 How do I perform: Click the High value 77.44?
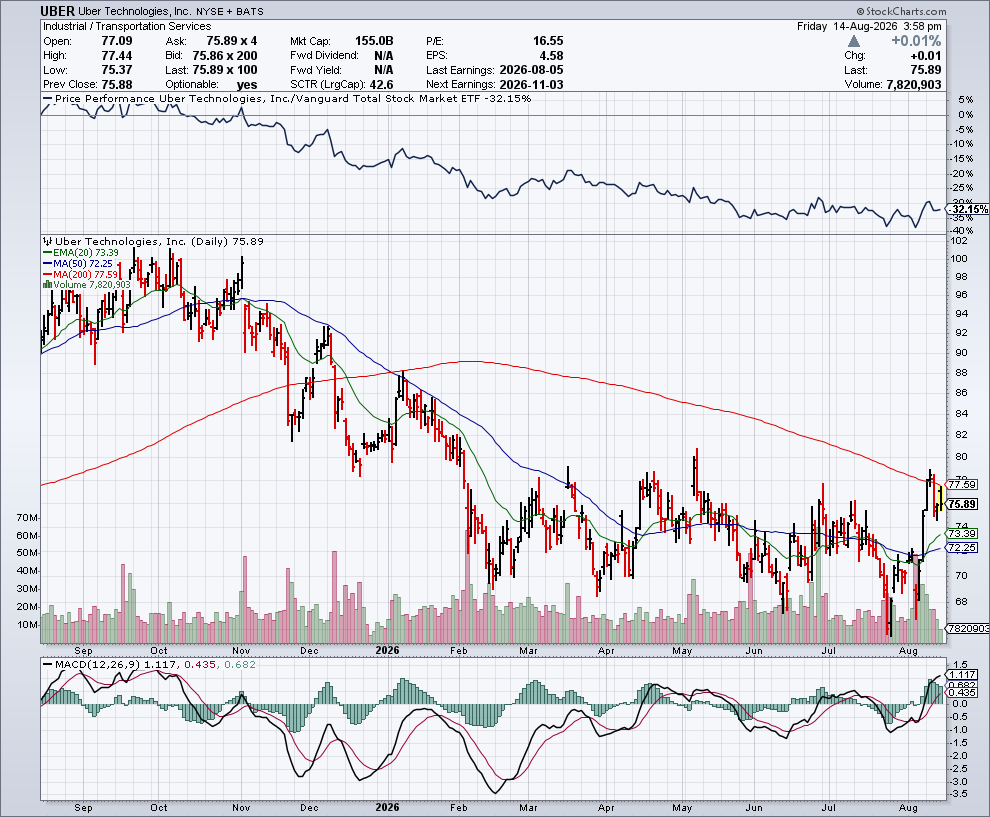[x=117, y=56]
